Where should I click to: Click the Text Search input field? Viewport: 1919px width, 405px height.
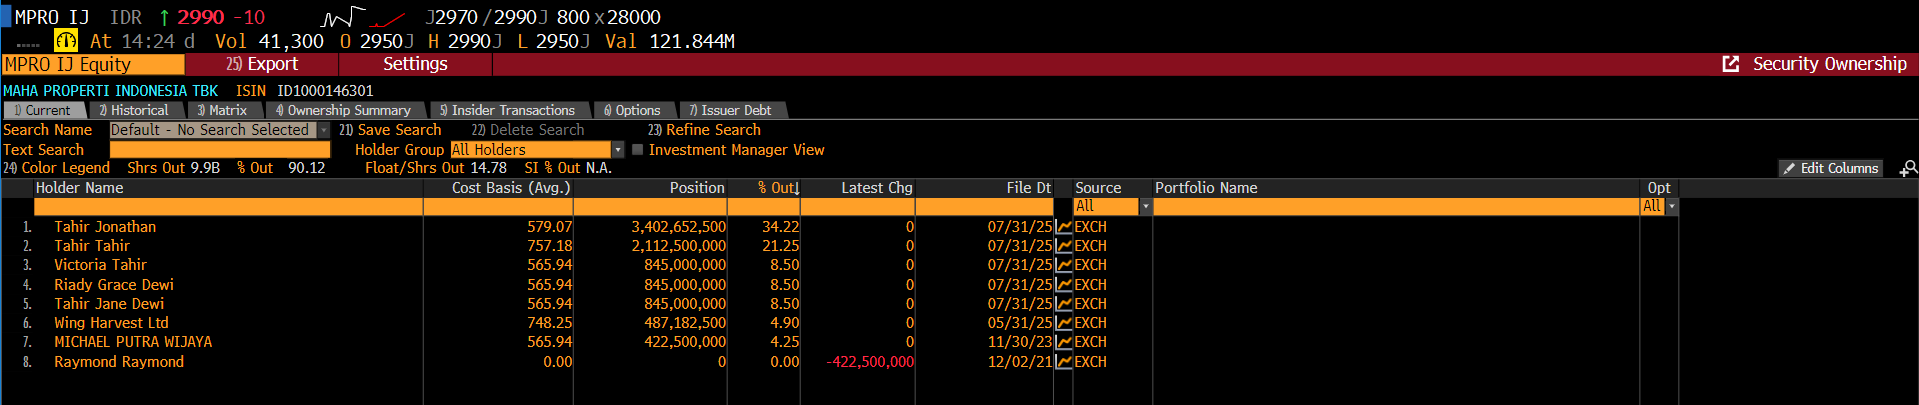point(220,150)
